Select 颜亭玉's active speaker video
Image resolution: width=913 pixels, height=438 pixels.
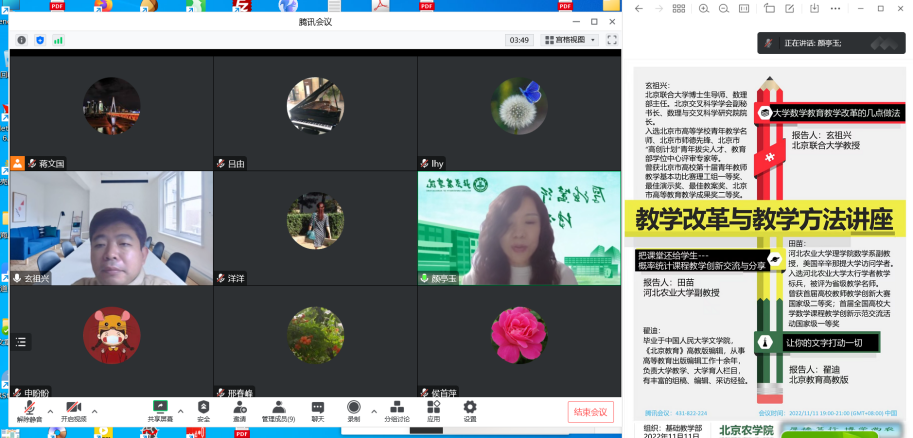click(519, 228)
